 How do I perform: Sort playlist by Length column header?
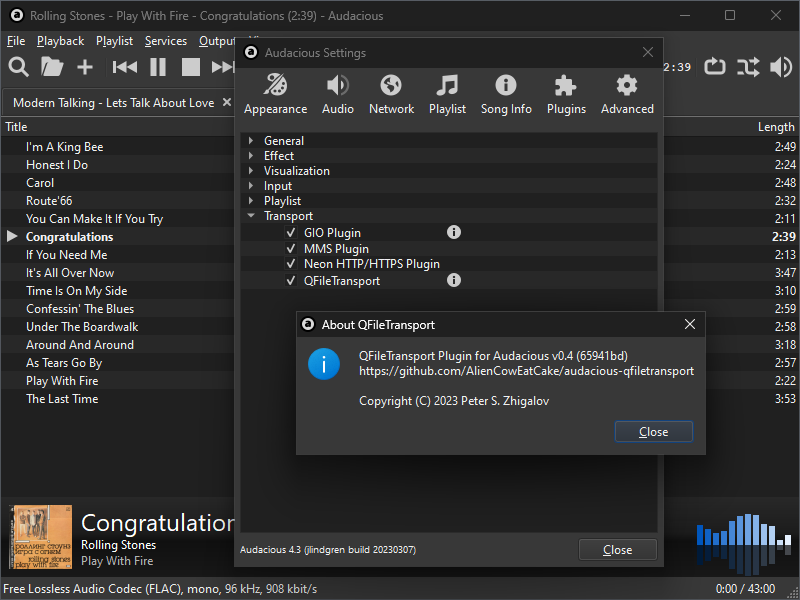[x=776, y=127]
